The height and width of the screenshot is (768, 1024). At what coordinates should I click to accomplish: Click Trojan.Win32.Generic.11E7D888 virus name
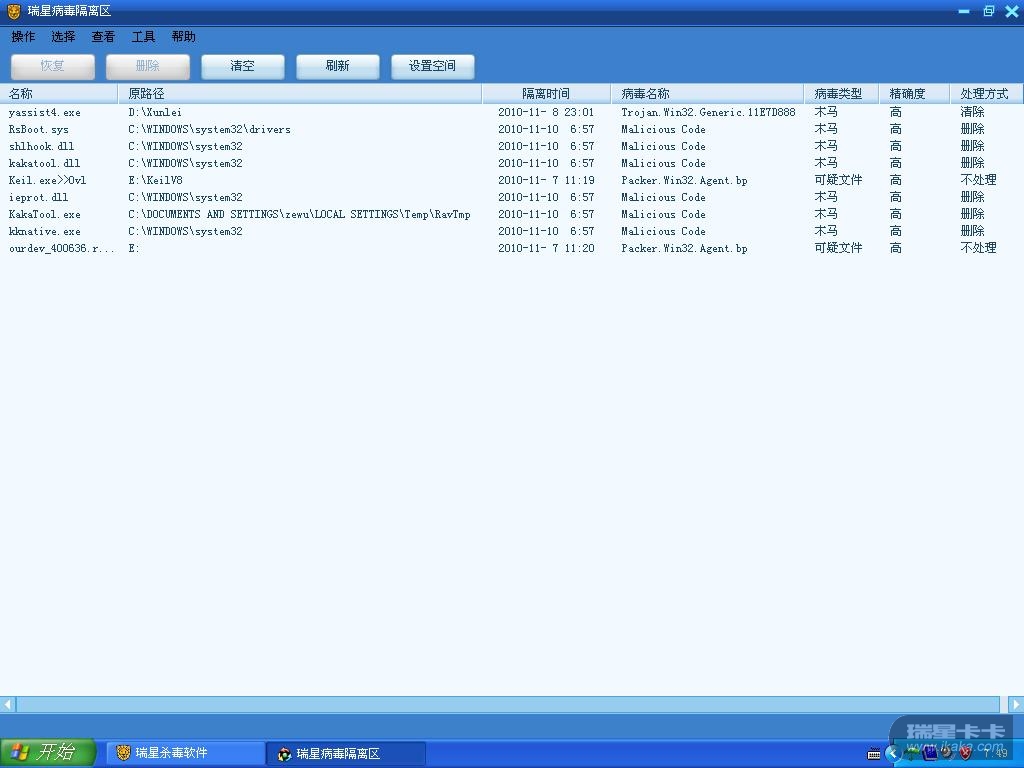pyautogui.click(x=708, y=112)
